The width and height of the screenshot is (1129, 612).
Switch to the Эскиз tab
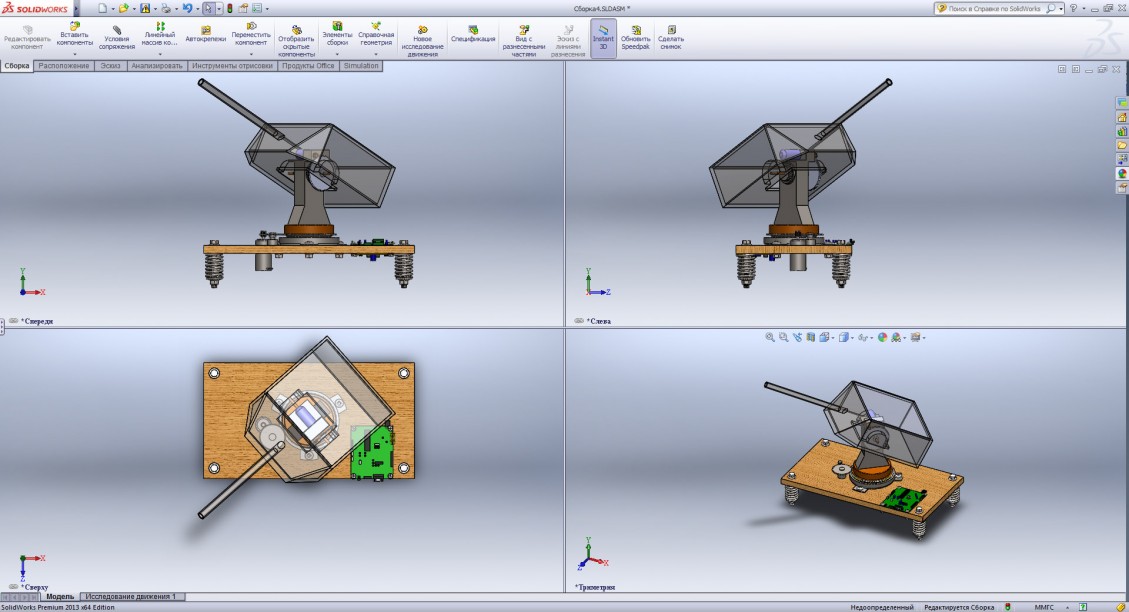point(110,66)
